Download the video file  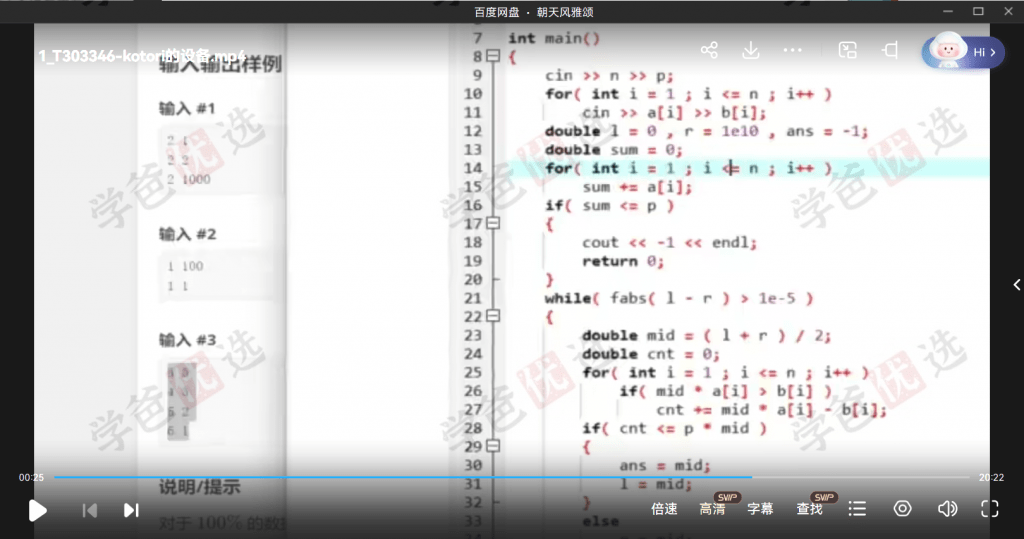(x=751, y=50)
